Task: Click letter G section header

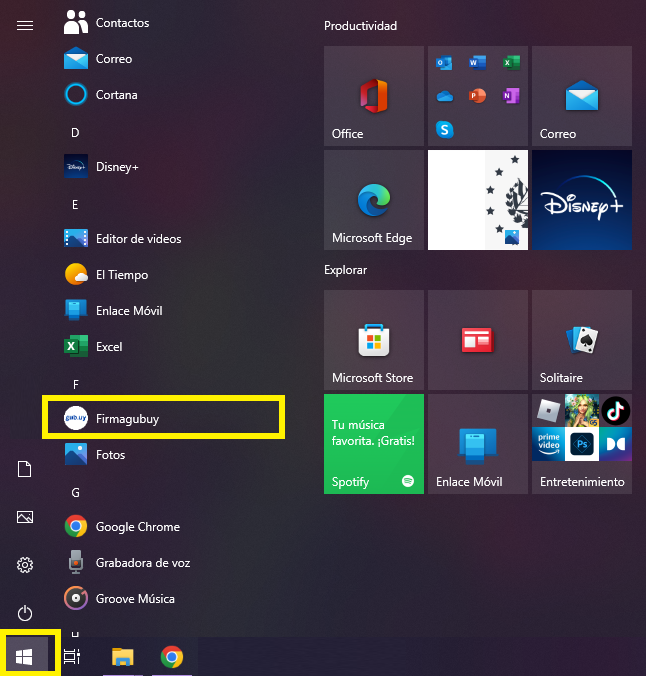Action: [75, 492]
